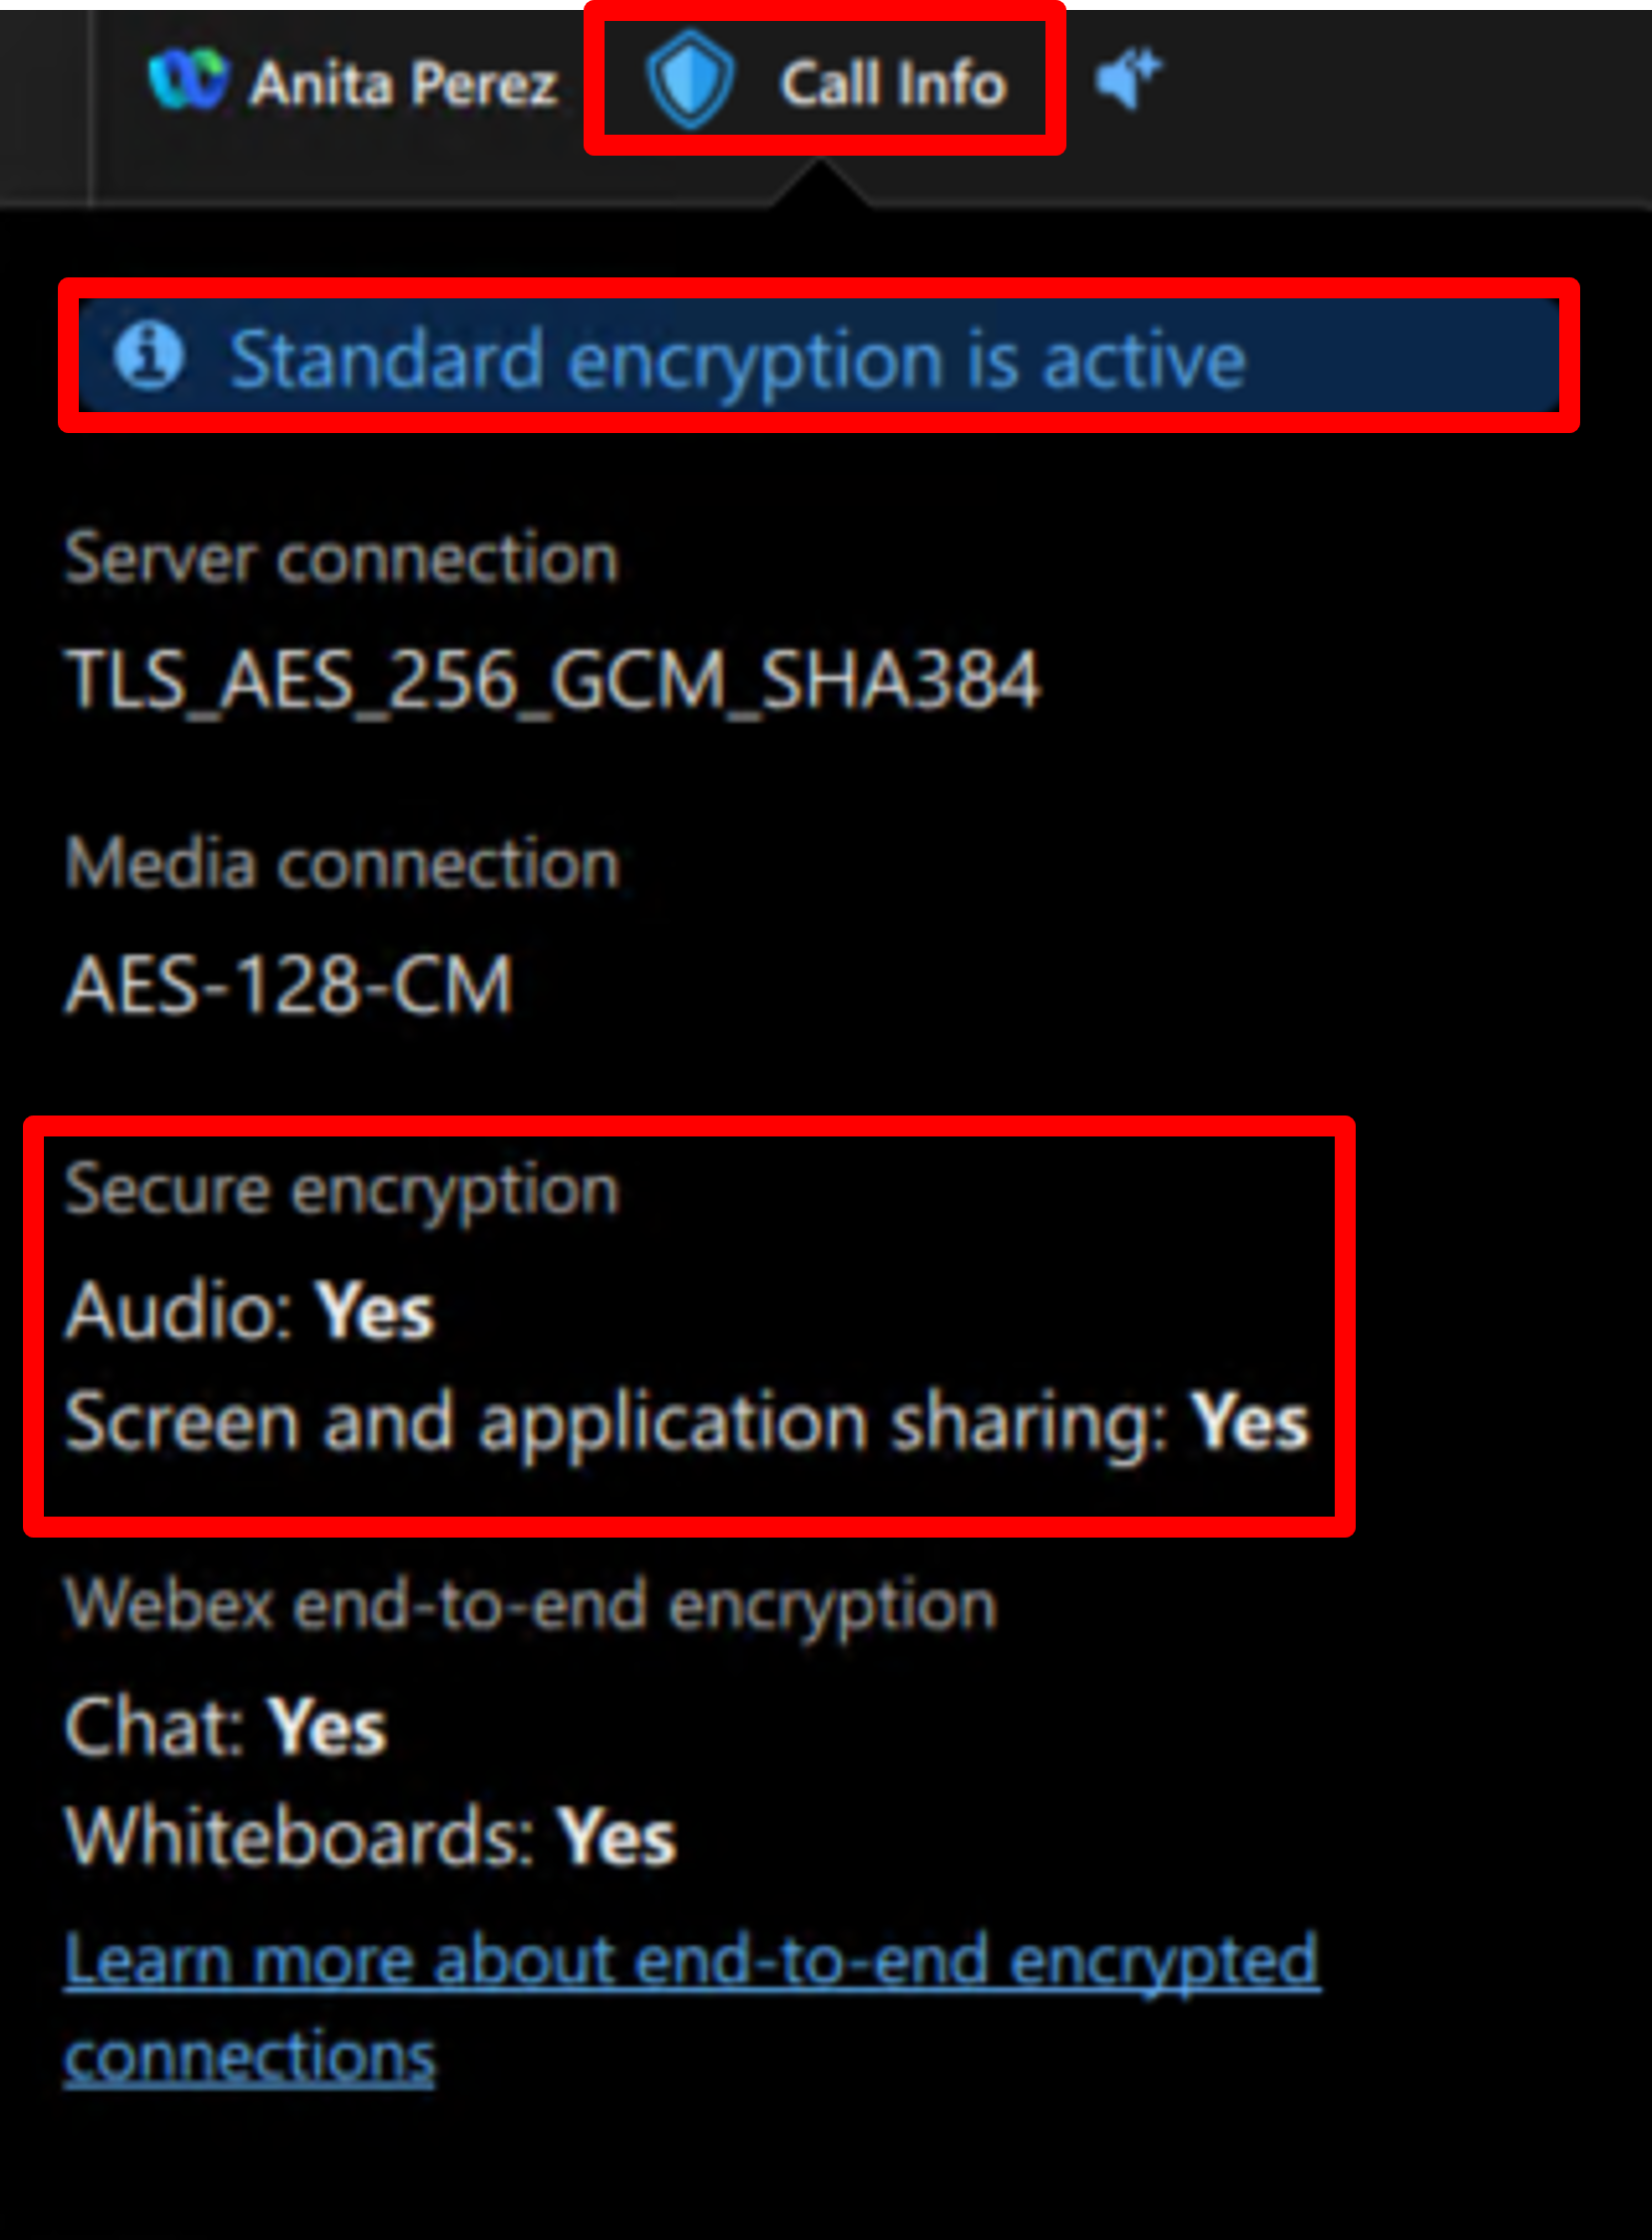Click the info icon in encryption banner
Image resolution: width=1652 pixels, height=2240 pixels.
point(149,355)
